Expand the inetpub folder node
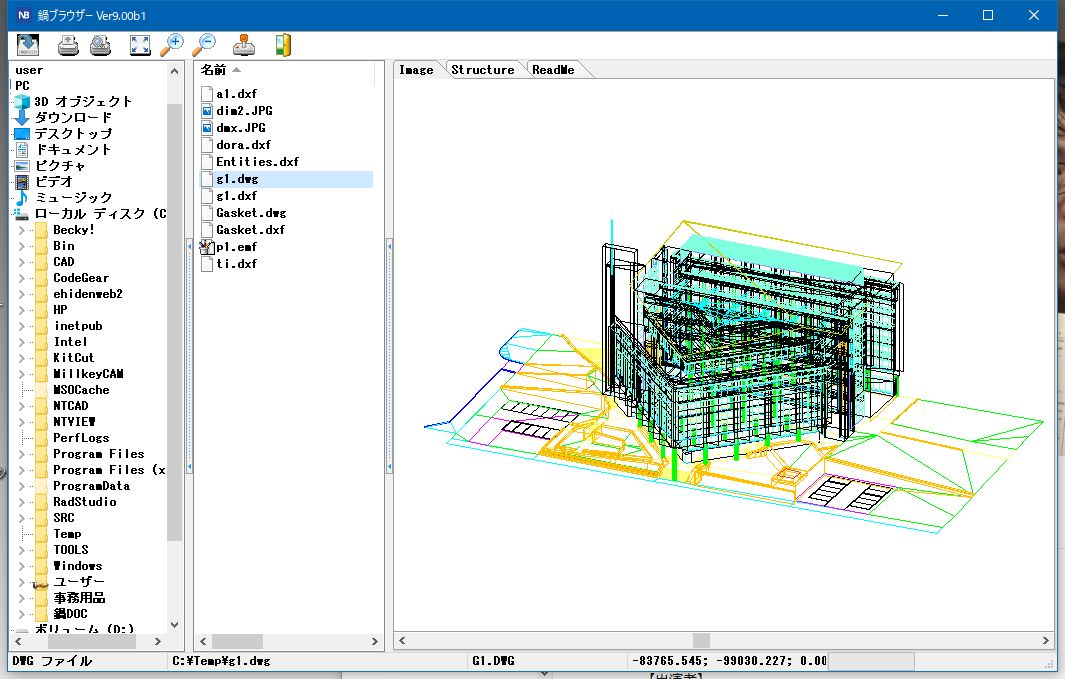The image size is (1065, 679). pyautogui.click(x=22, y=326)
